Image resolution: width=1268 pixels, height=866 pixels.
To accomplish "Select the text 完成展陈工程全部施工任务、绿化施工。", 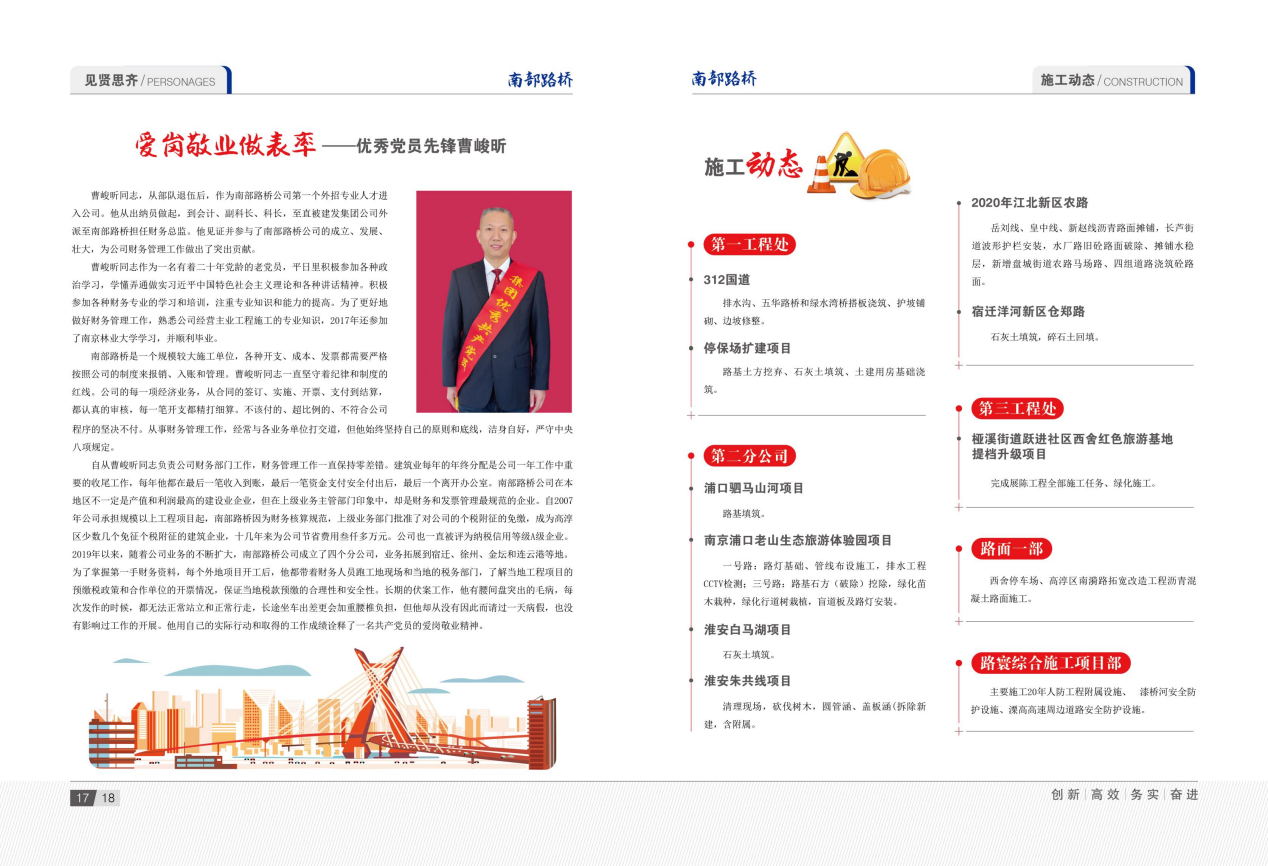I will [1073, 483].
